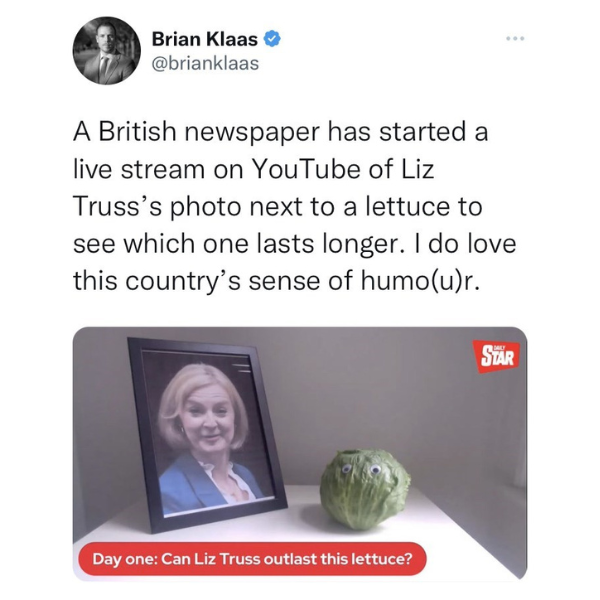Click the Brian Klaas display name
The image size is (600, 600).
tap(205, 39)
